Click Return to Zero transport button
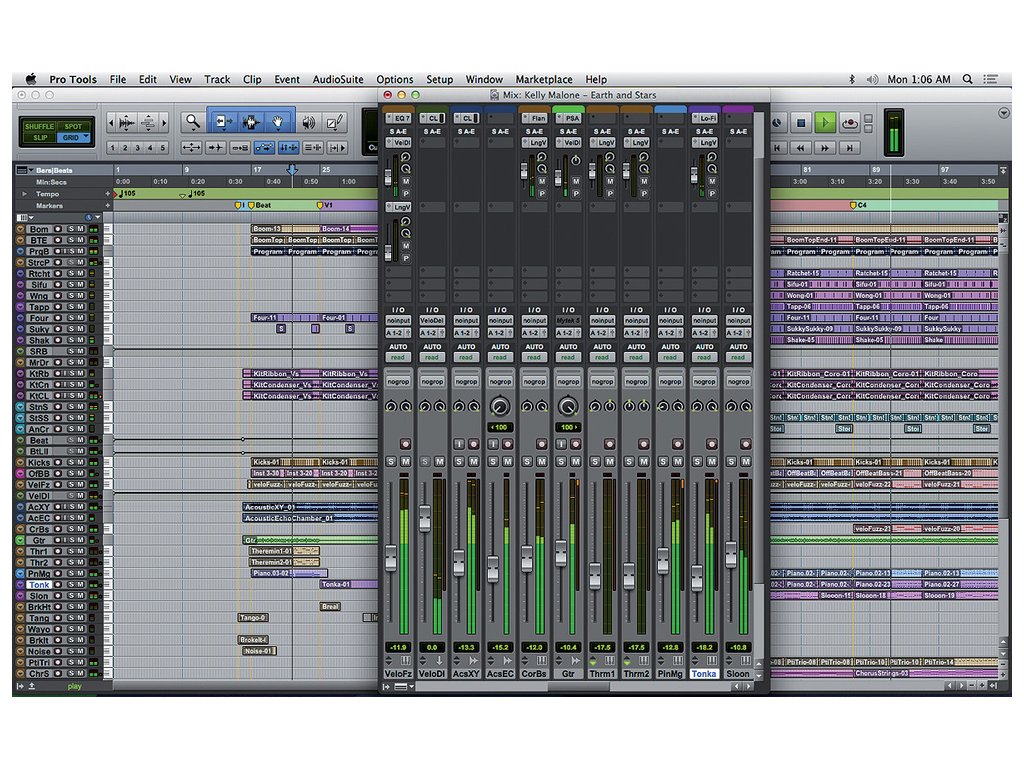This screenshot has height=768, width=1024. click(777, 148)
